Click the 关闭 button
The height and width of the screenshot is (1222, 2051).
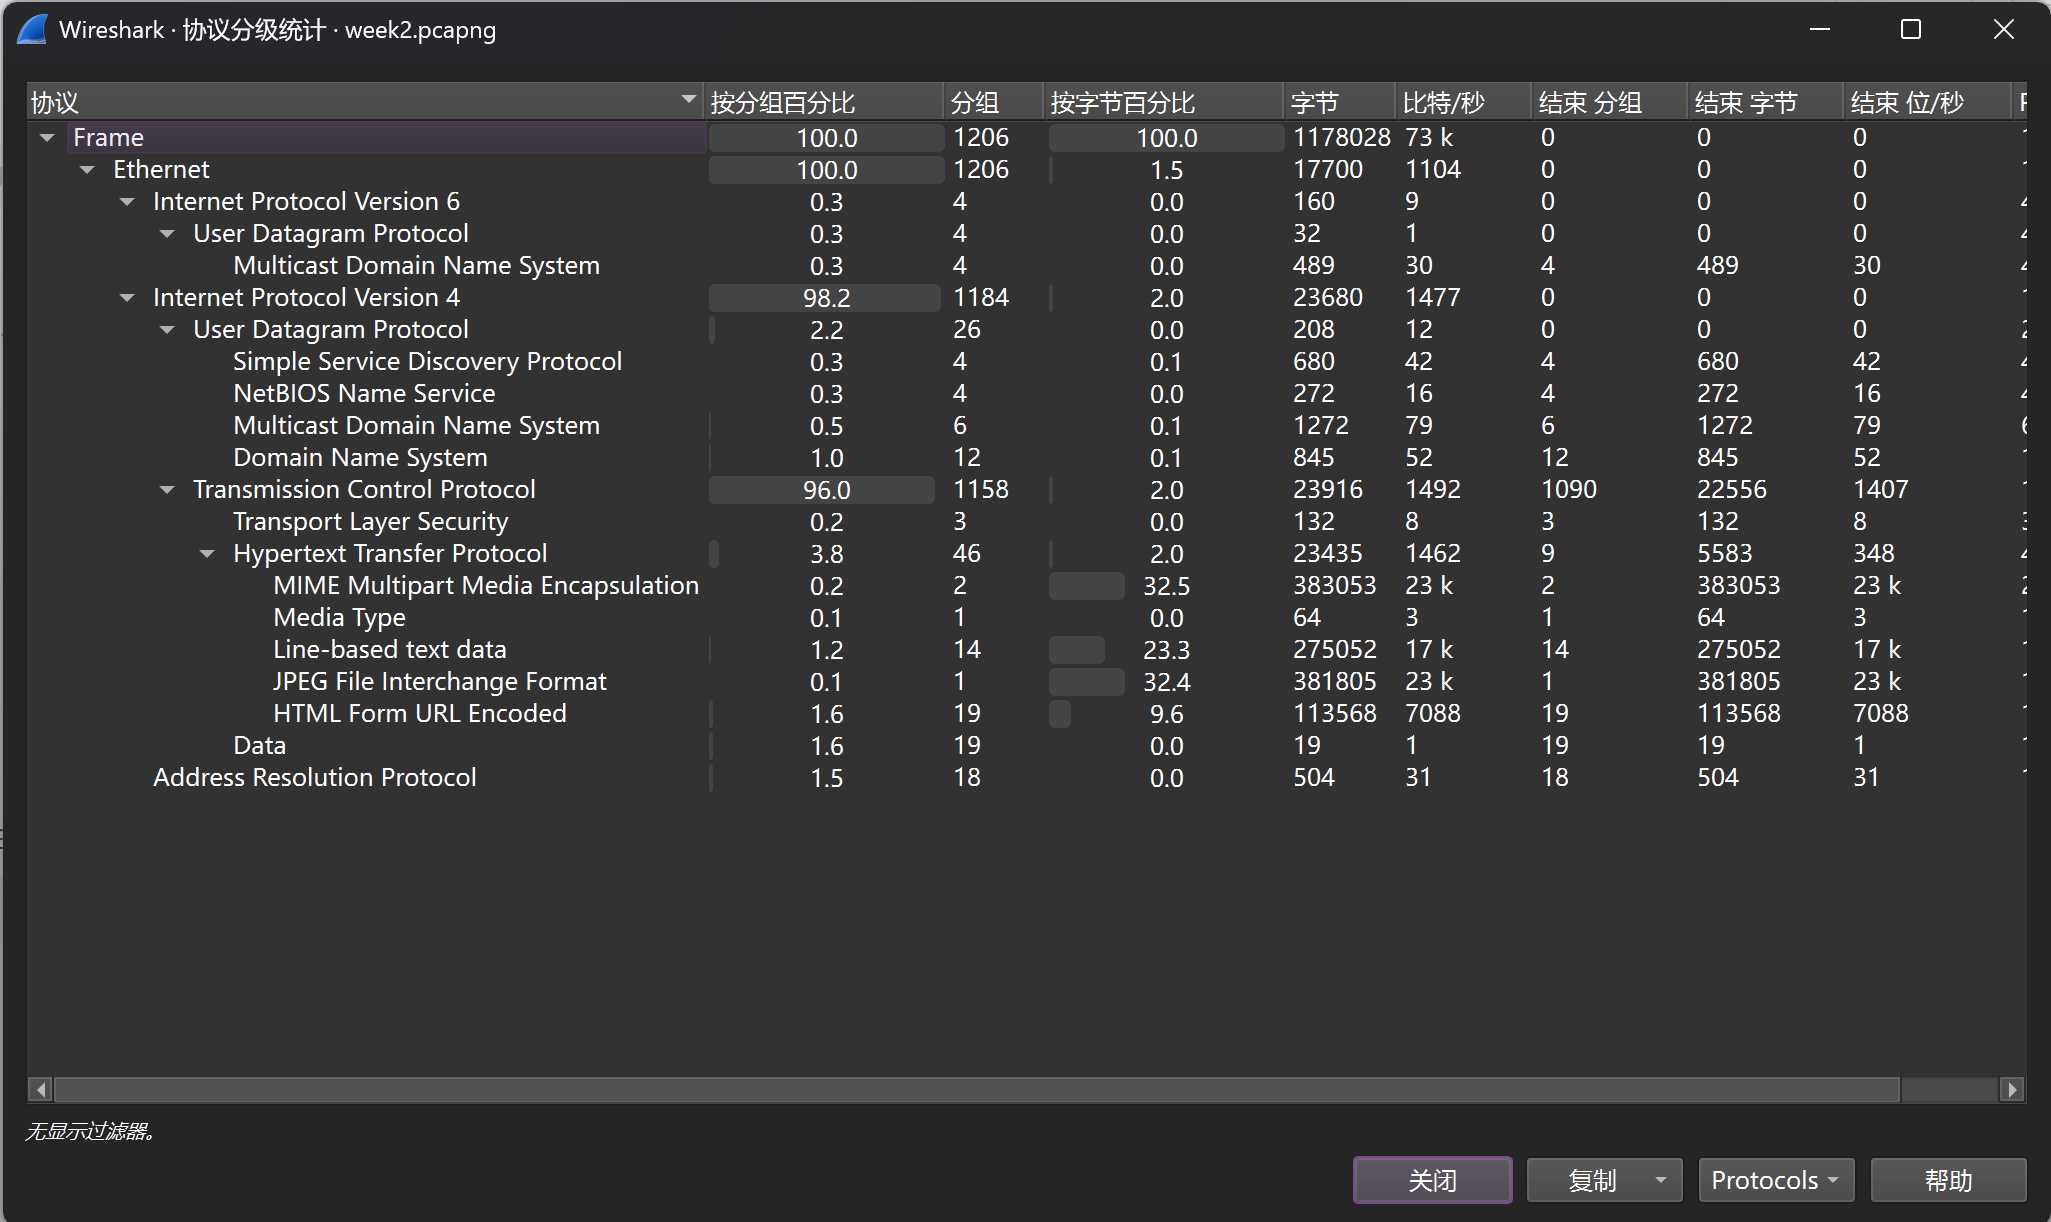(x=1432, y=1180)
